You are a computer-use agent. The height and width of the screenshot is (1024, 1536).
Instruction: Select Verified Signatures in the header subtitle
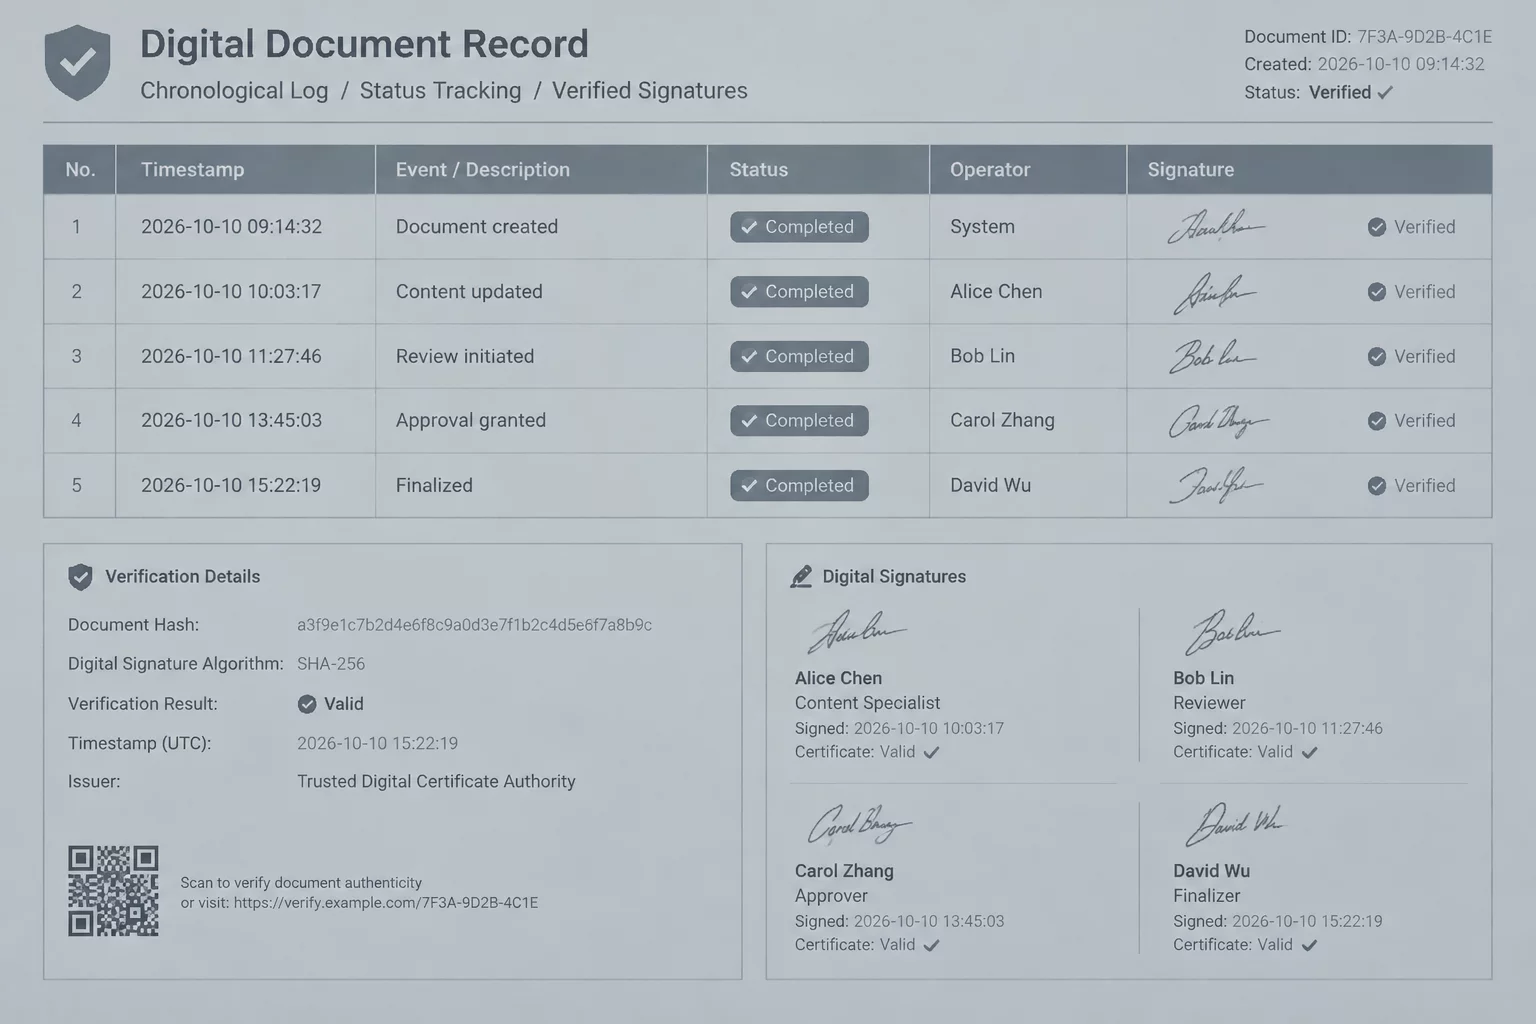(x=650, y=91)
